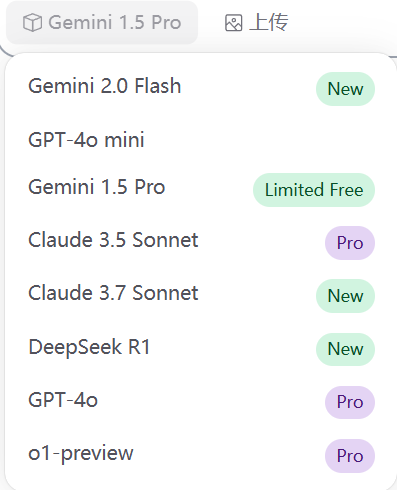Click the Pro badge beside GPT-4o
This screenshot has height=490, width=397.
point(350,402)
